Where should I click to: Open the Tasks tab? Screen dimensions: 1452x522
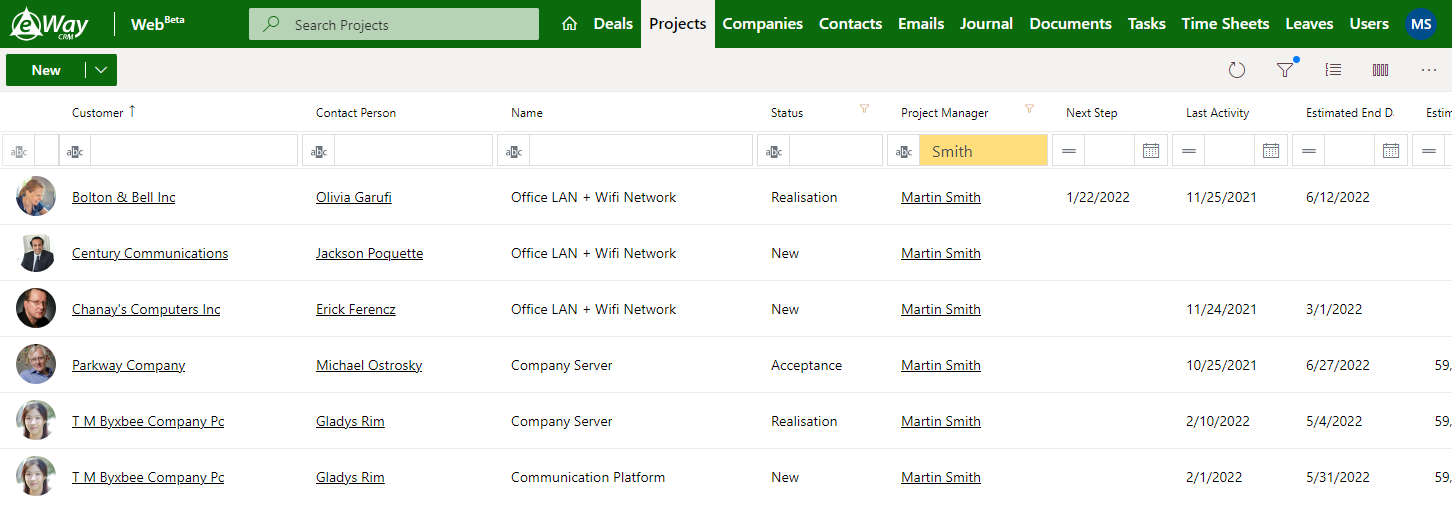pos(1147,24)
